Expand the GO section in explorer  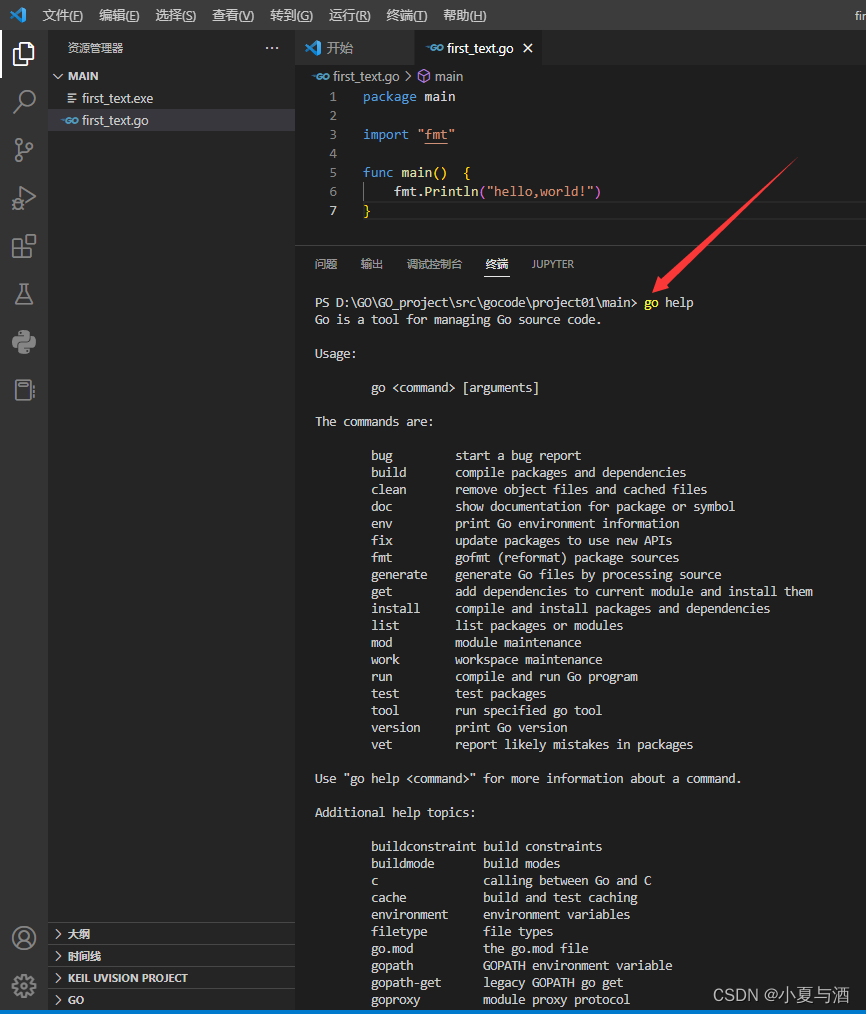(x=171, y=1000)
